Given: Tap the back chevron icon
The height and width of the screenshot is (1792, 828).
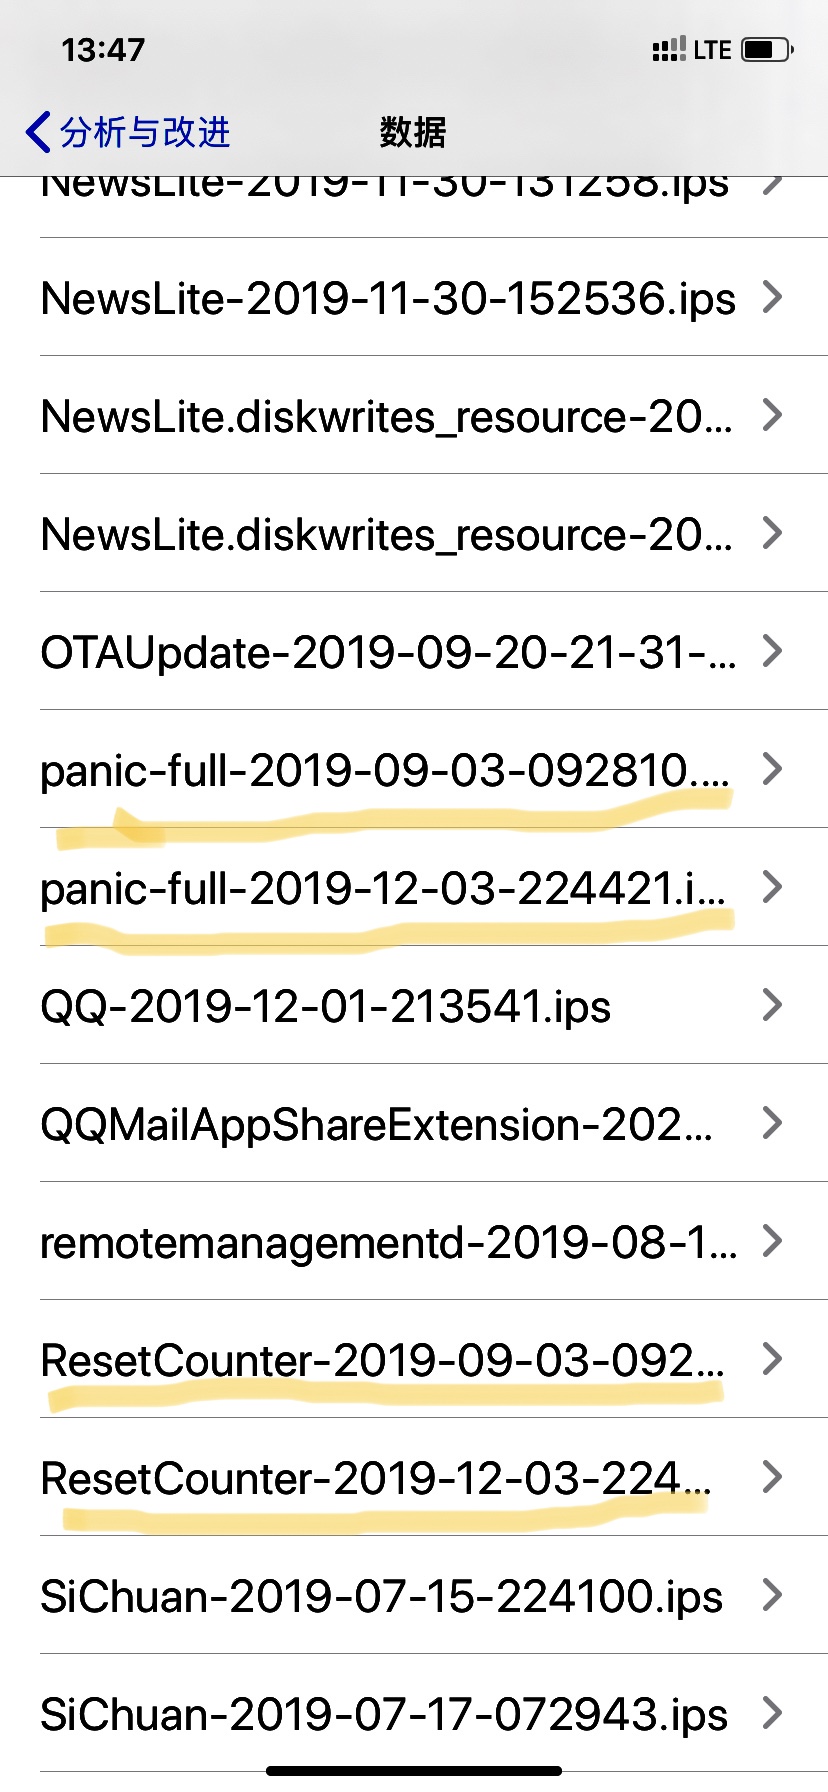Looking at the screenshot, I should click(38, 132).
